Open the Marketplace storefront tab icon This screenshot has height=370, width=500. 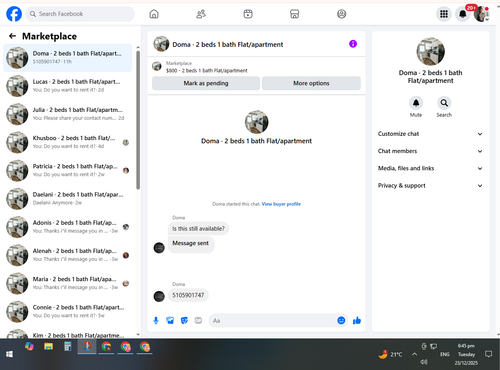pyautogui.click(x=295, y=14)
